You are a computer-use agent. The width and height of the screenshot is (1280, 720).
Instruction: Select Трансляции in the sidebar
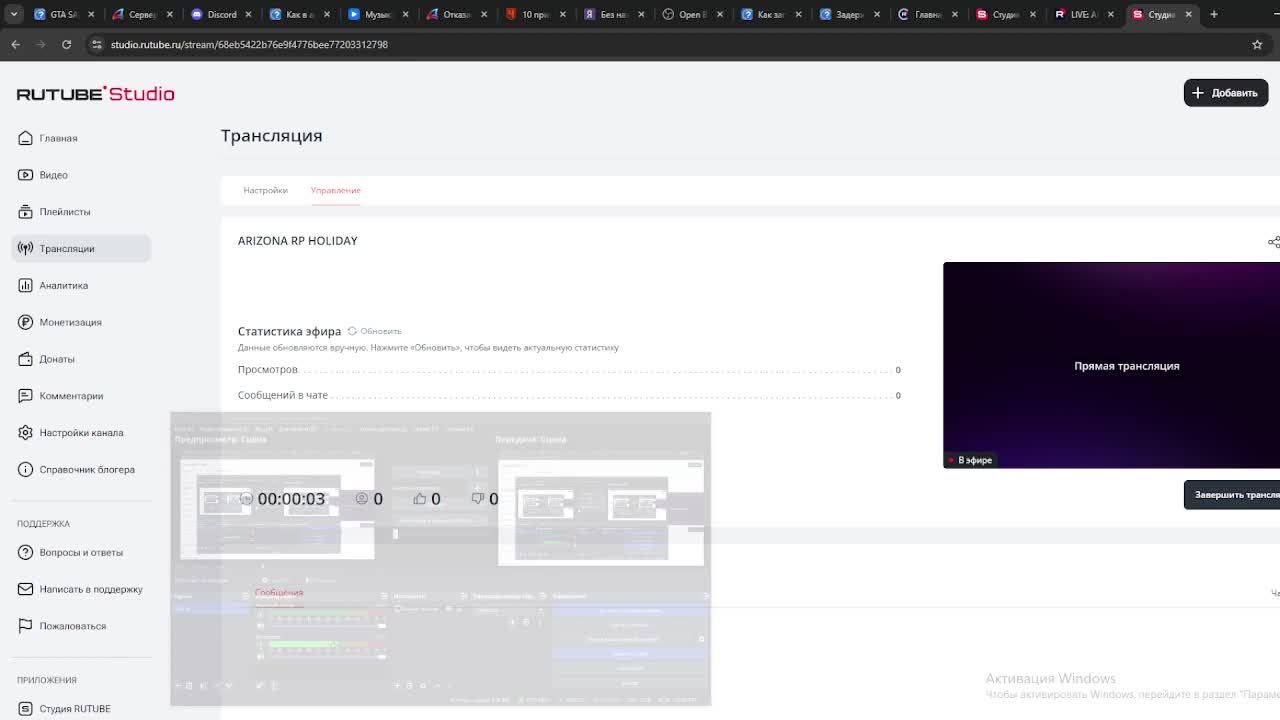(x=80, y=248)
